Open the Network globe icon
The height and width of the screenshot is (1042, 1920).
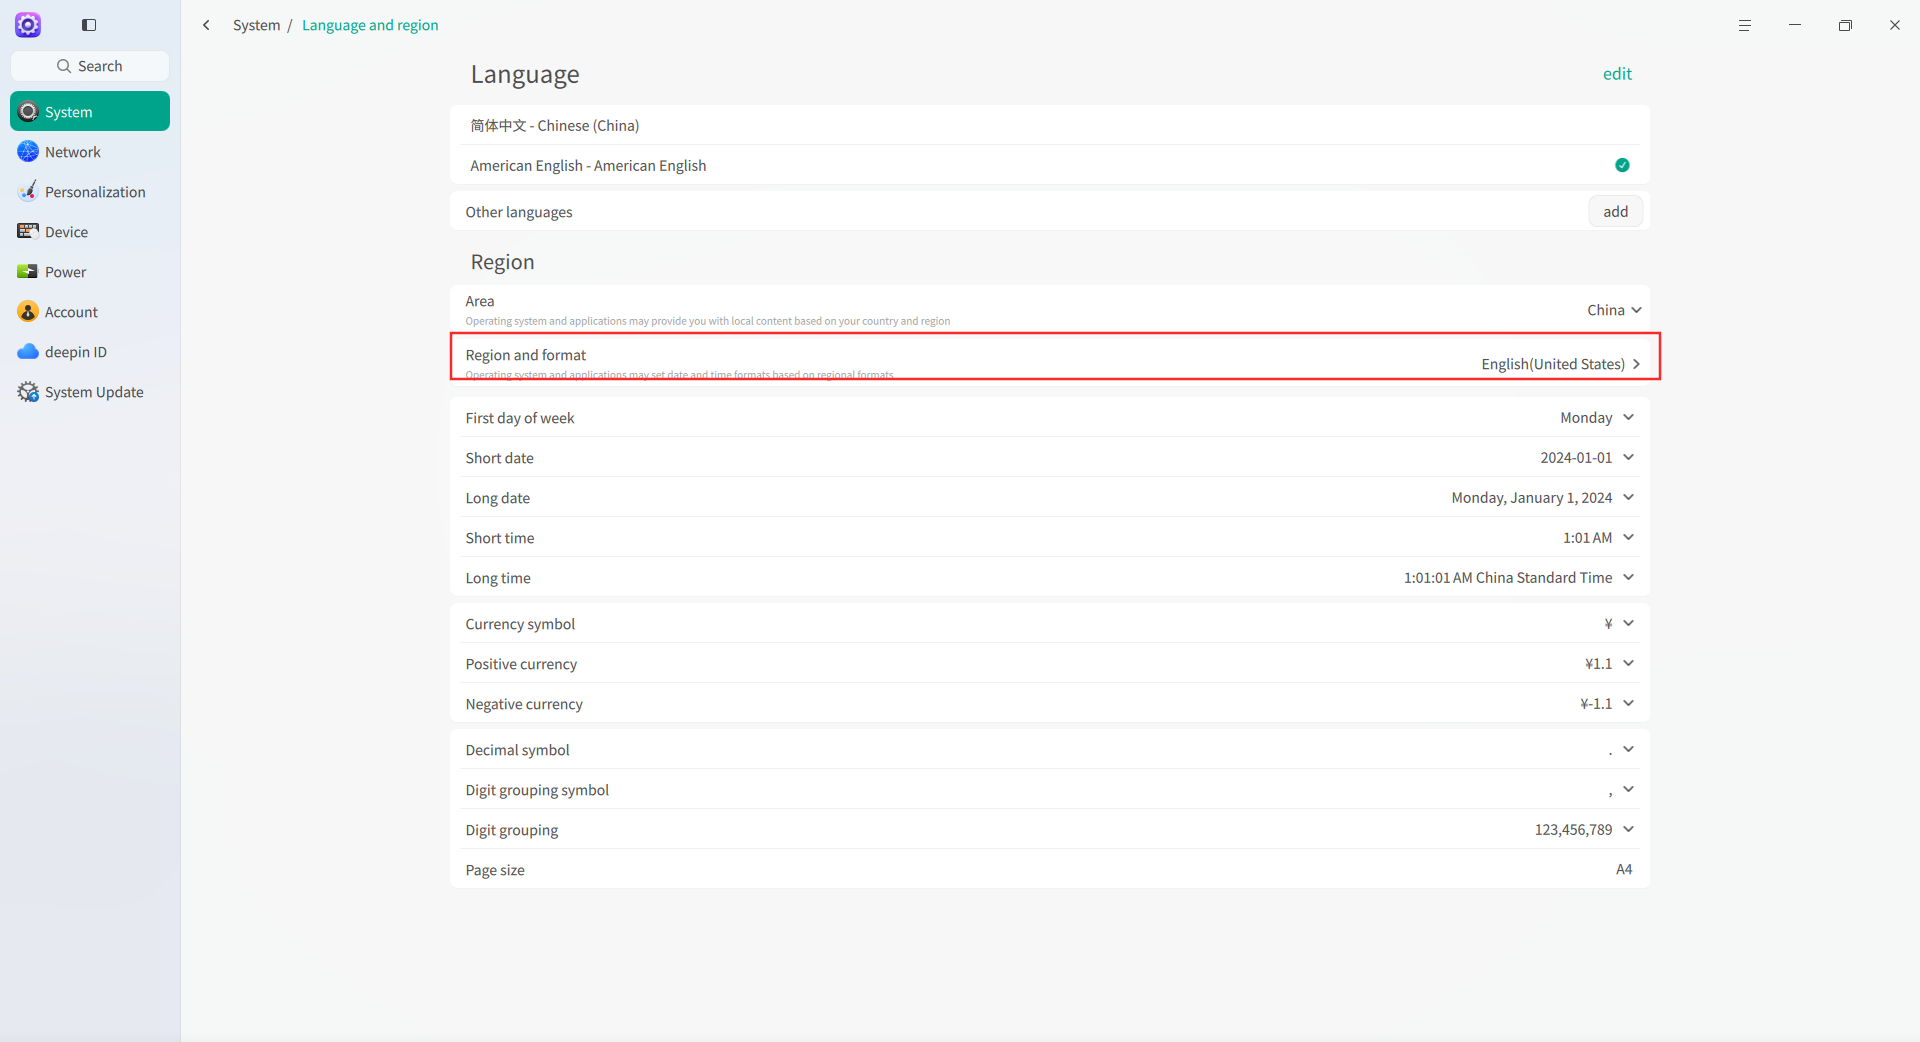click(x=28, y=151)
